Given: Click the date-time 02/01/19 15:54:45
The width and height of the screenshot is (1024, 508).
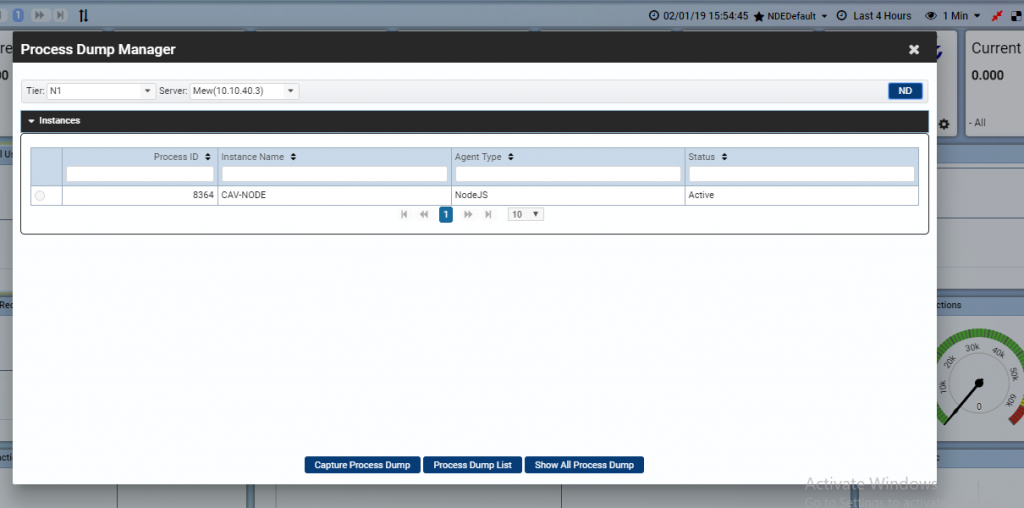Looking at the screenshot, I should tap(705, 16).
